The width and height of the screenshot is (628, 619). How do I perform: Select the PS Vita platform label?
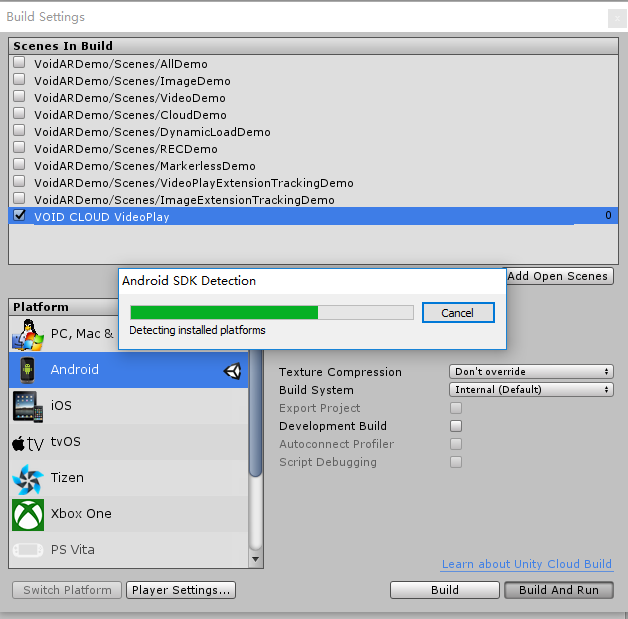tap(73, 550)
